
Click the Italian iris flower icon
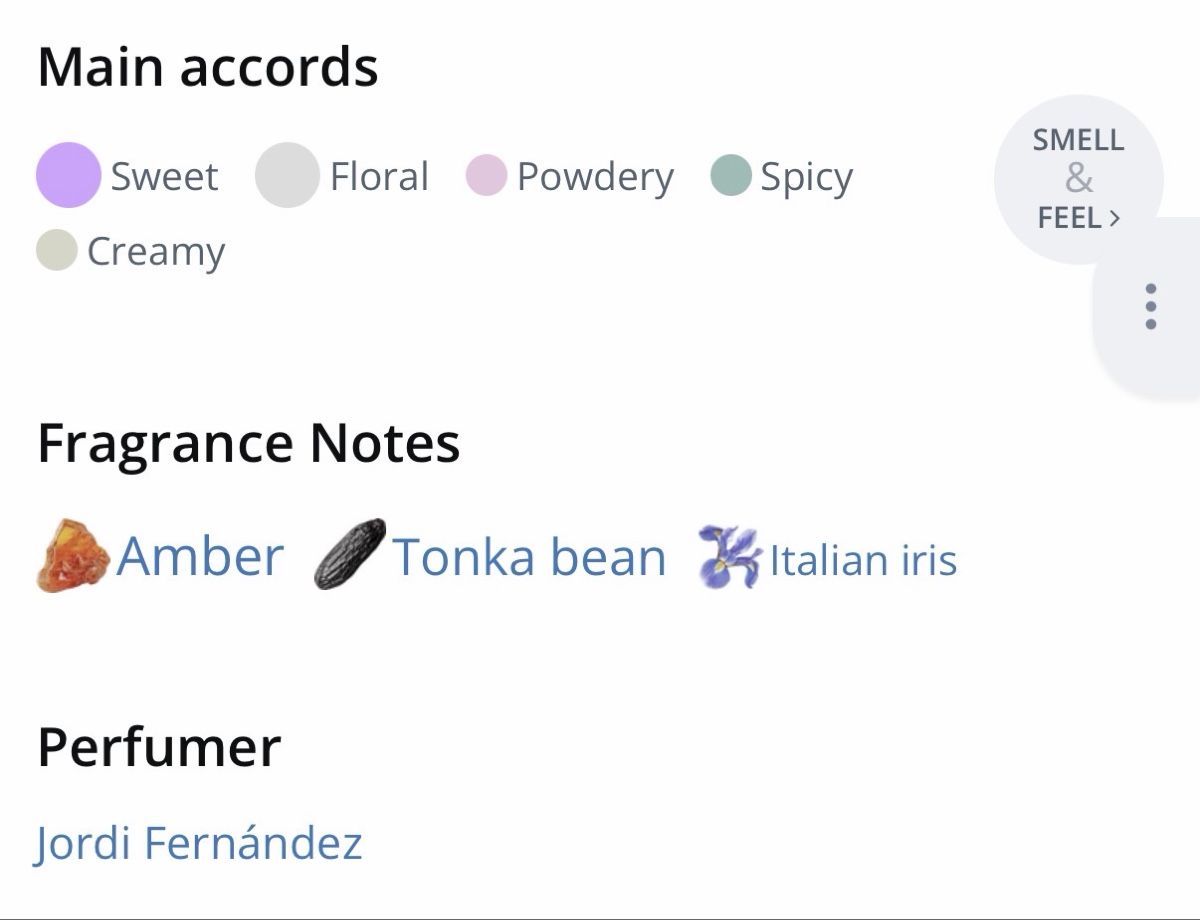point(728,556)
